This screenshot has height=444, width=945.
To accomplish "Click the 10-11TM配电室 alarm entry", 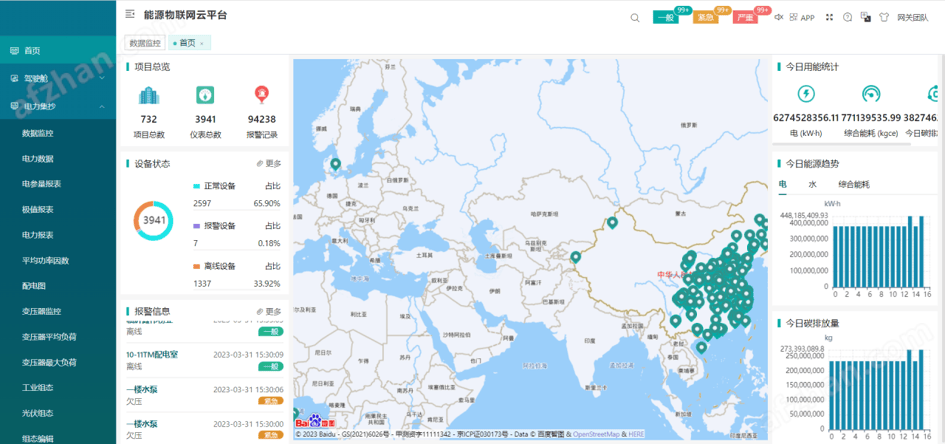I will (x=204, y=360).
